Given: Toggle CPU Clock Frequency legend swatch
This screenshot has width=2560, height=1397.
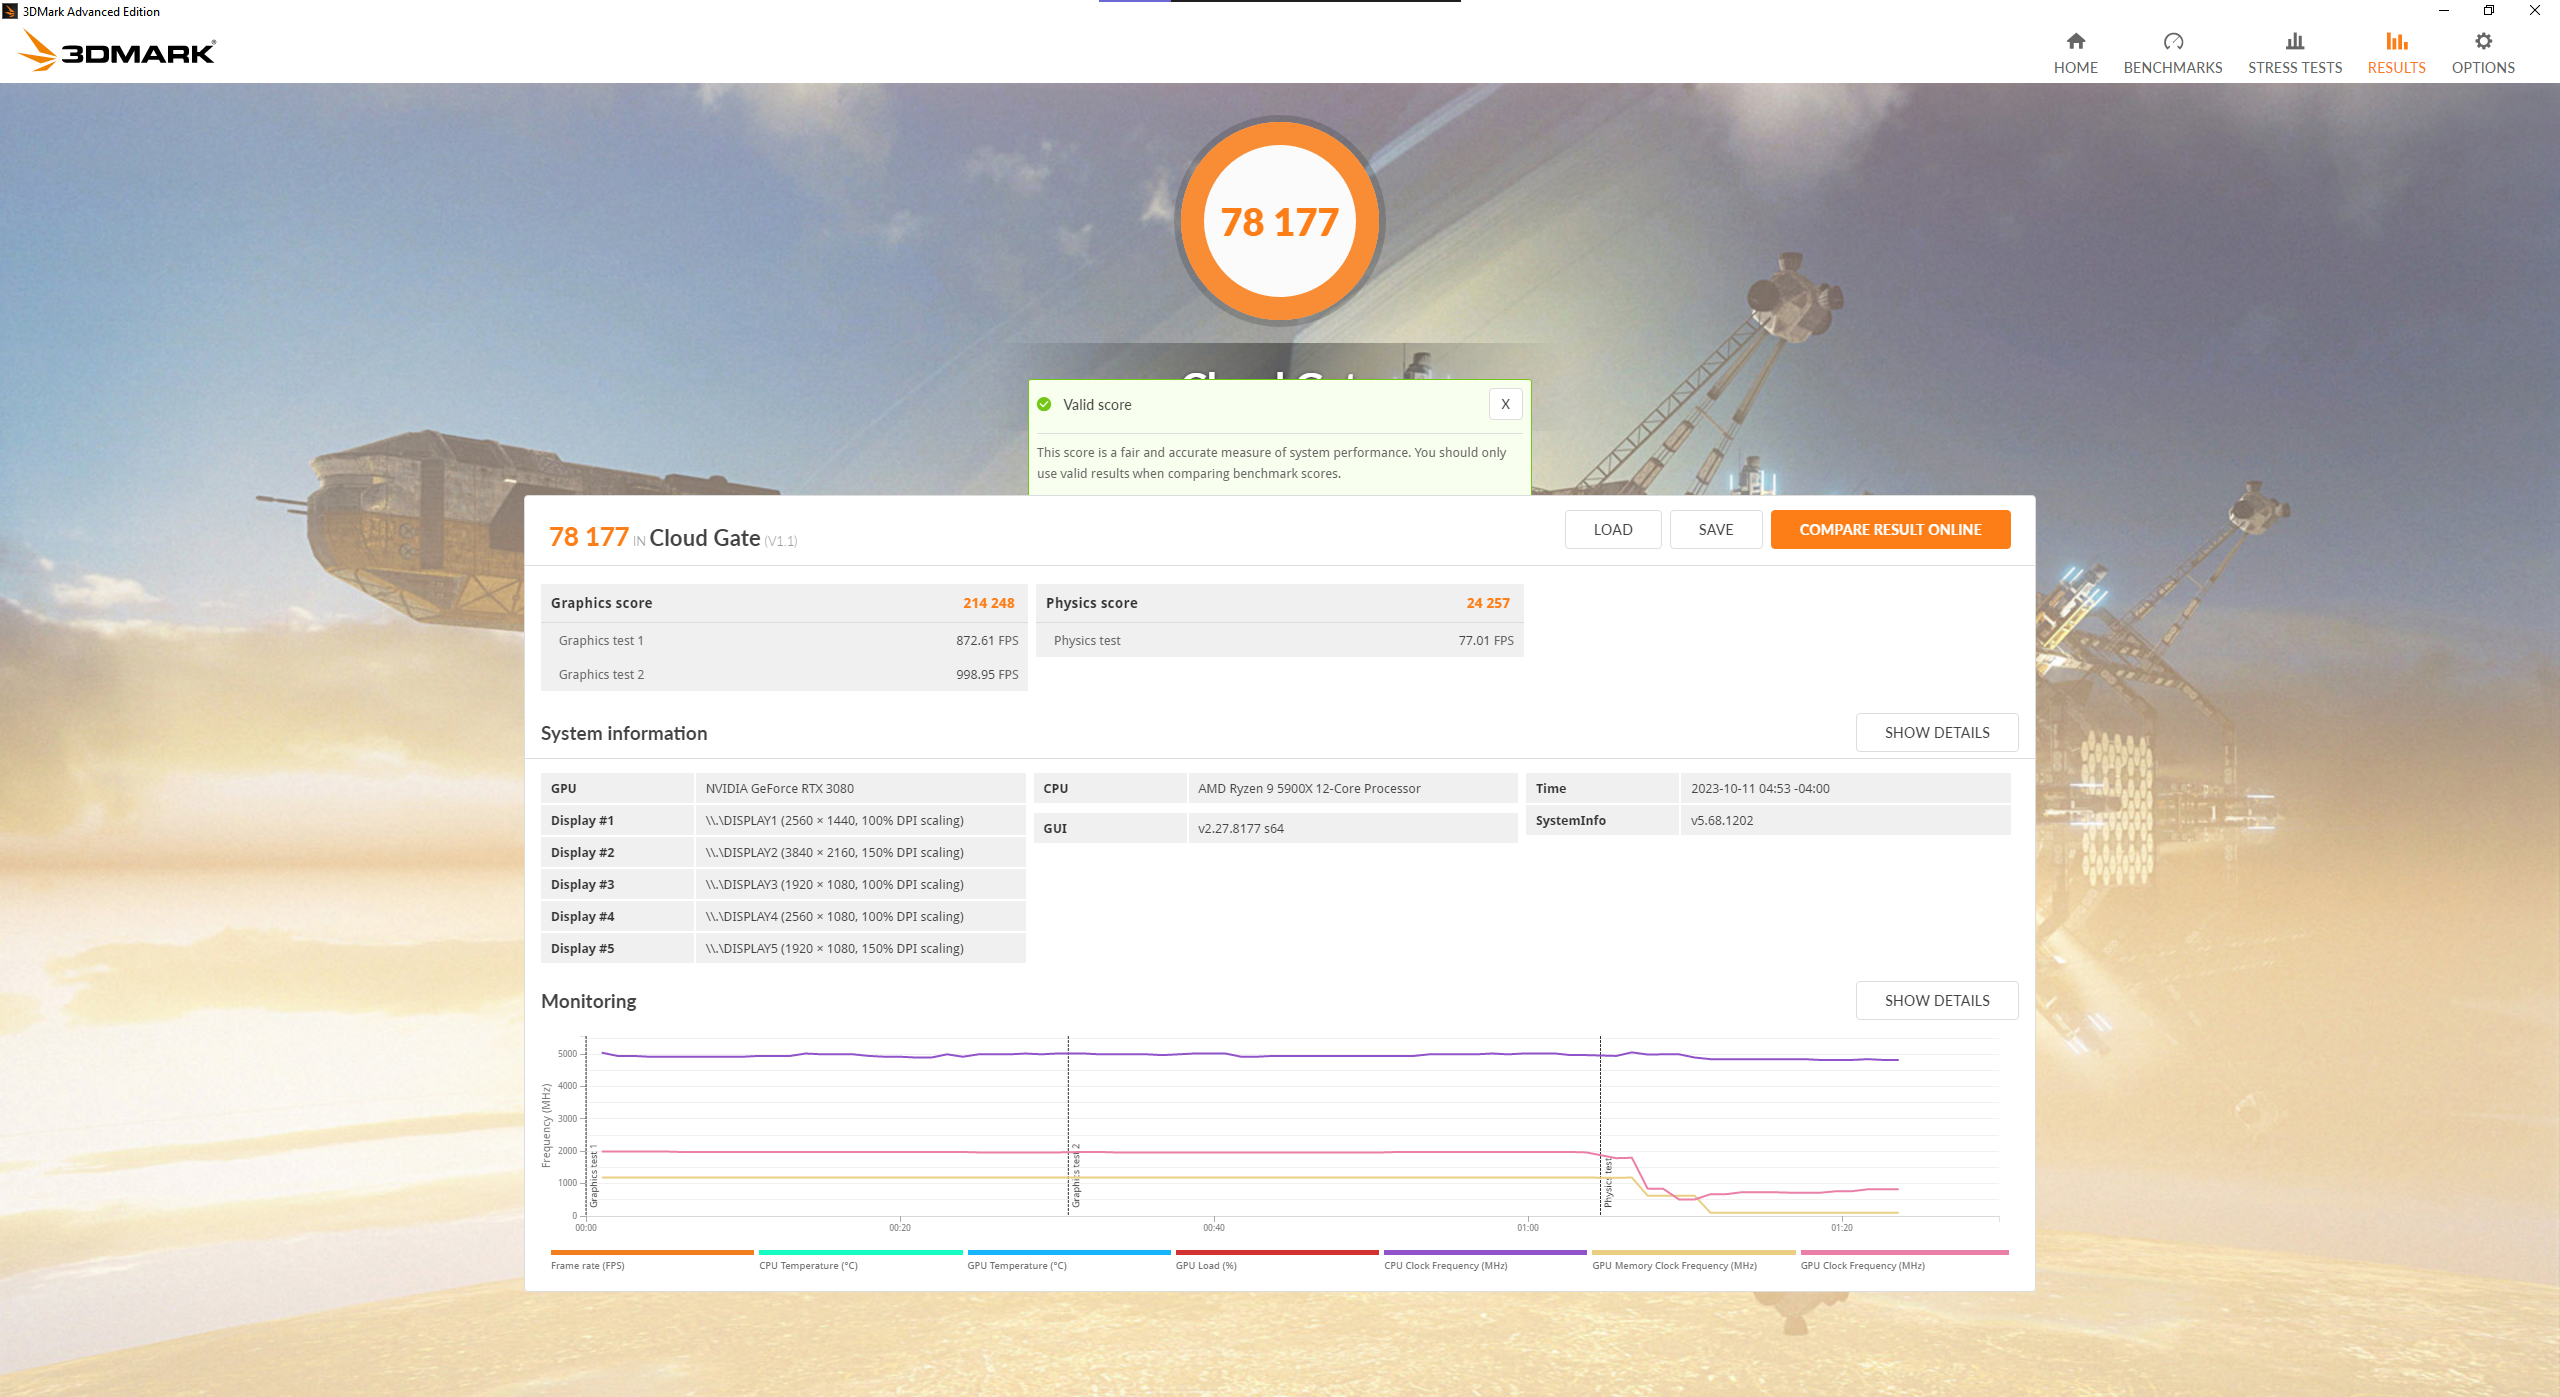Looking at the screenshot, I should pyautogui.click(x=1485, y=1252).
